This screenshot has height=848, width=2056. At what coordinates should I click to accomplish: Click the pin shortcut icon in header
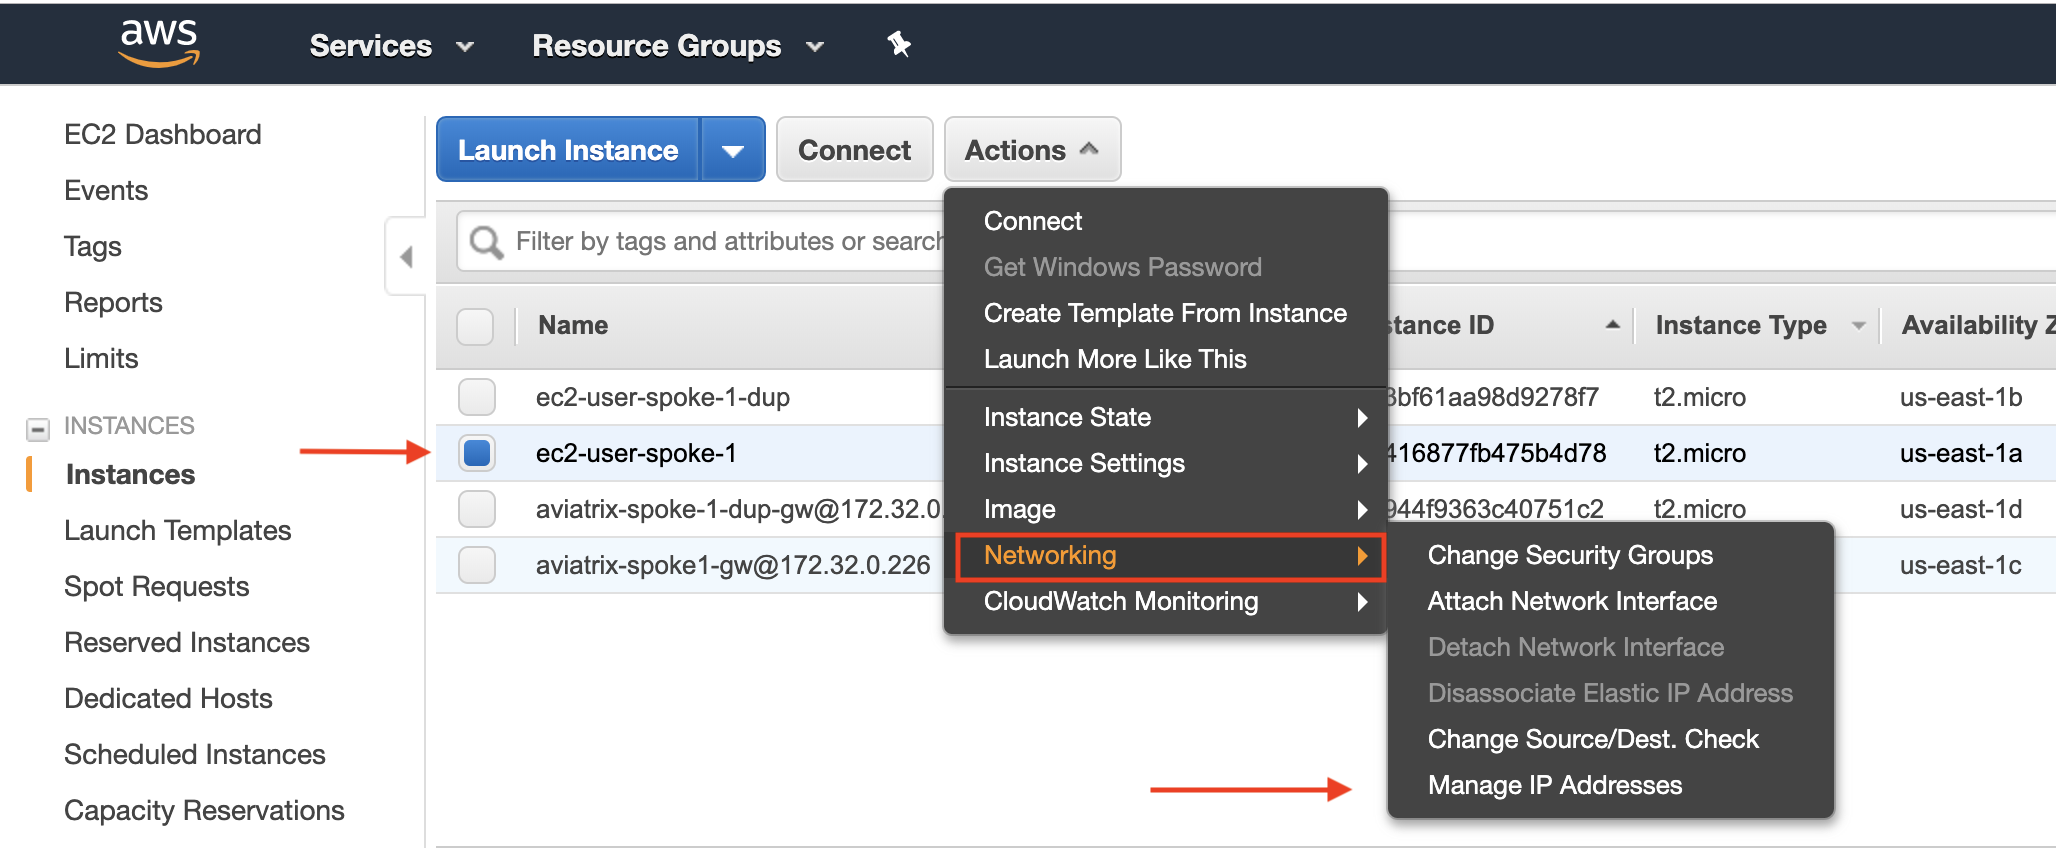coord(898,44)
